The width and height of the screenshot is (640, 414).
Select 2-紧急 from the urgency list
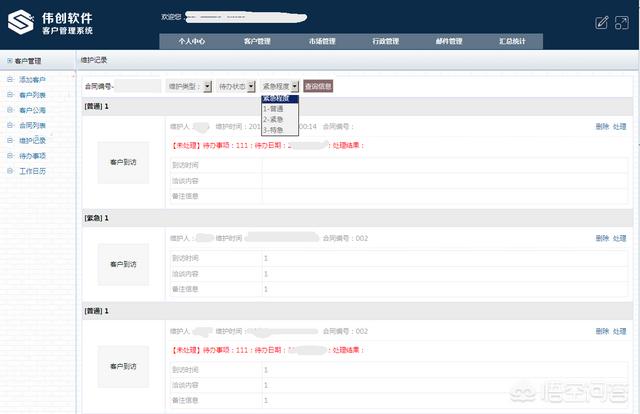[274, 119]
